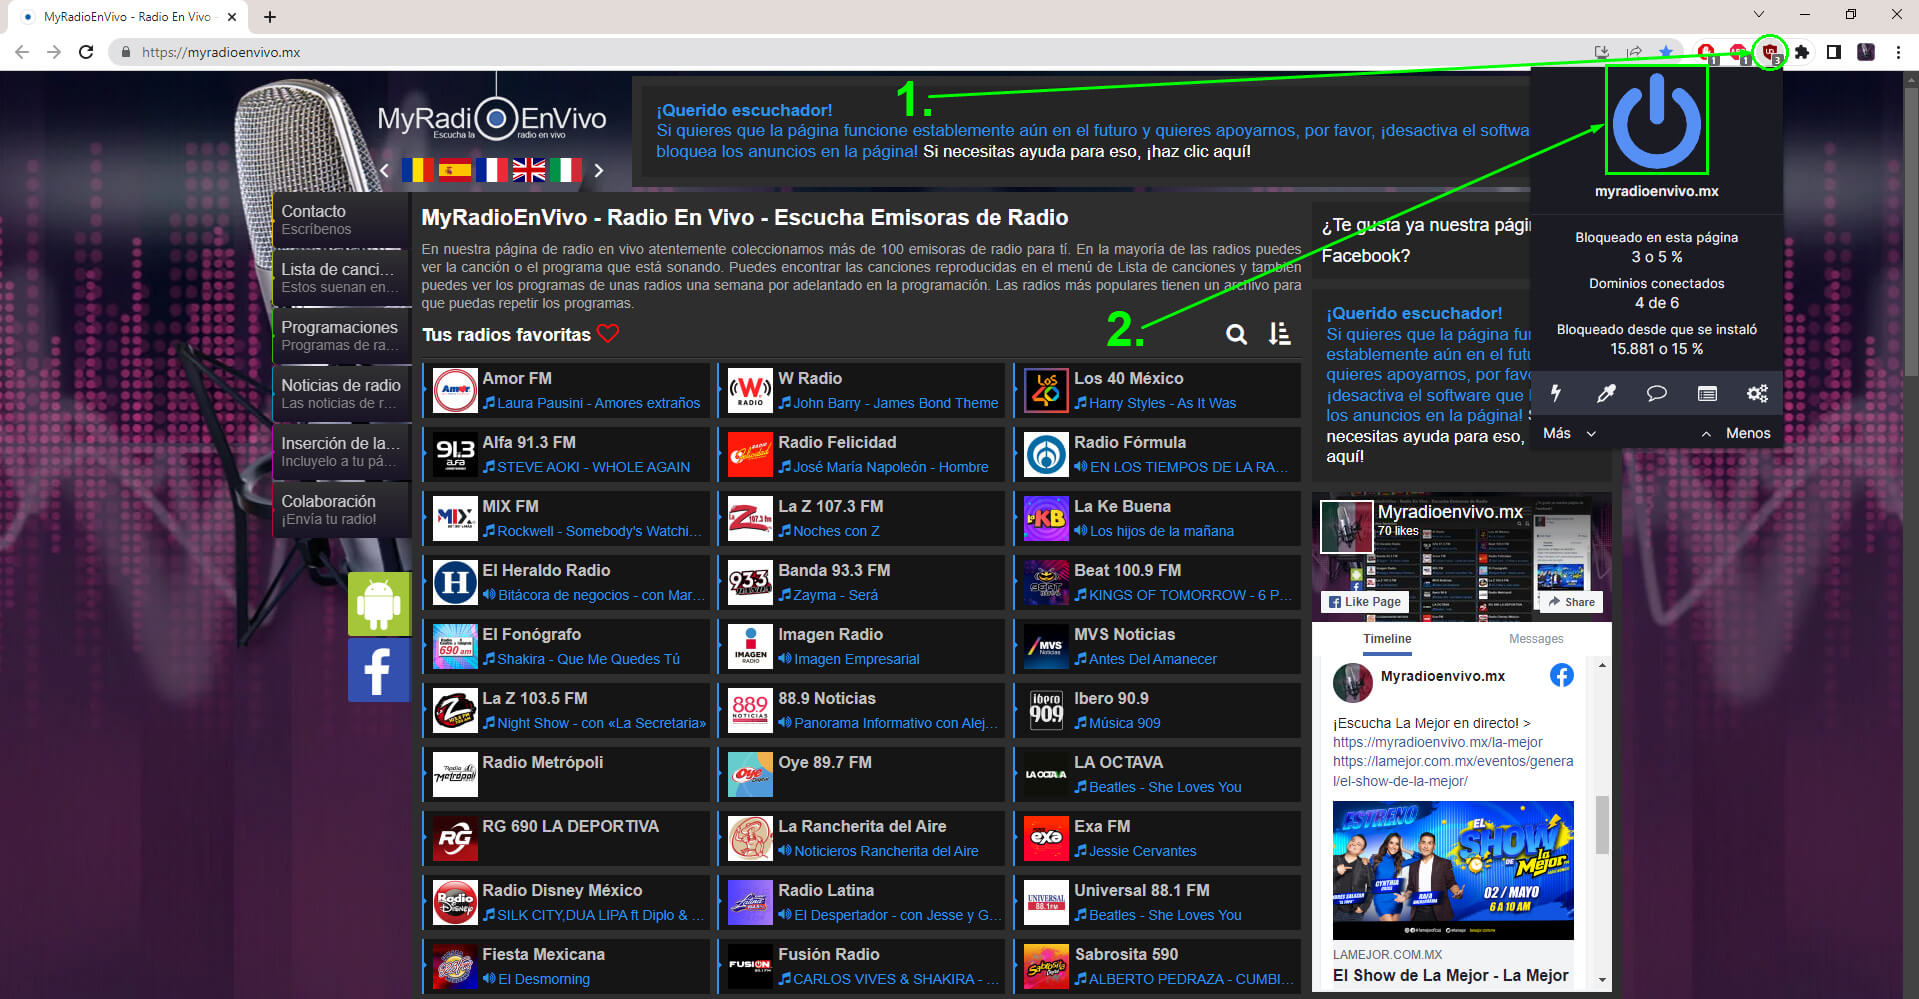Open Ibero 90.9 station
Viewport: 1919px width, 999px height.
point(1158,710)
